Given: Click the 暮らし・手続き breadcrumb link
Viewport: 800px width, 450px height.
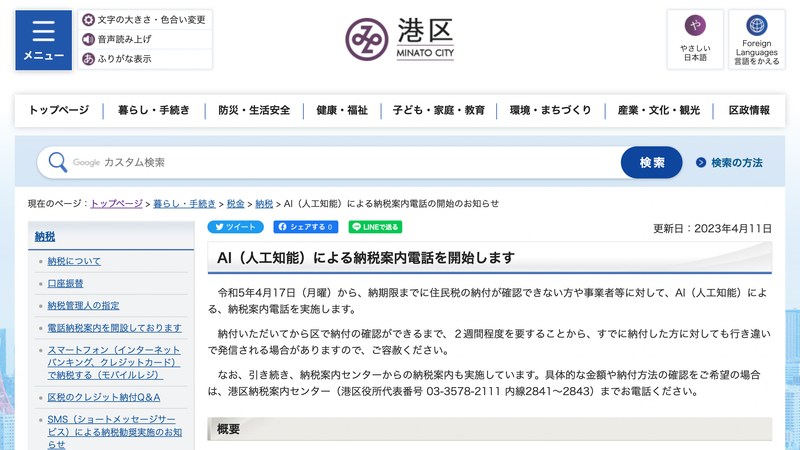Looking at the screenshot, I should coord(184,204).
